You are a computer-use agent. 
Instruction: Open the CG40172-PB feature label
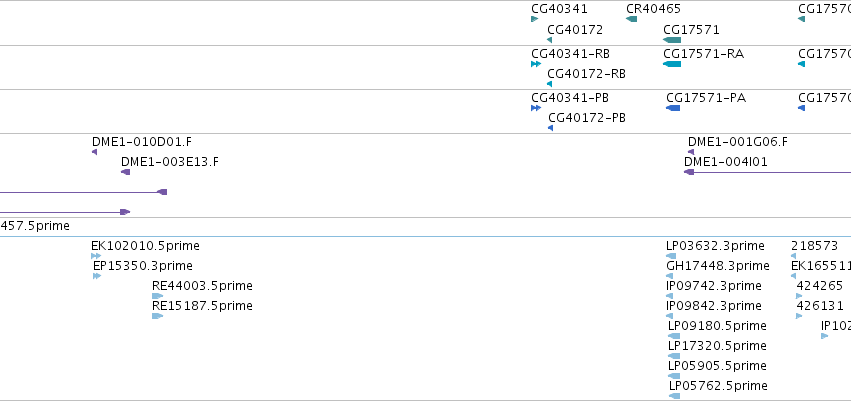(x=587, y=118)
